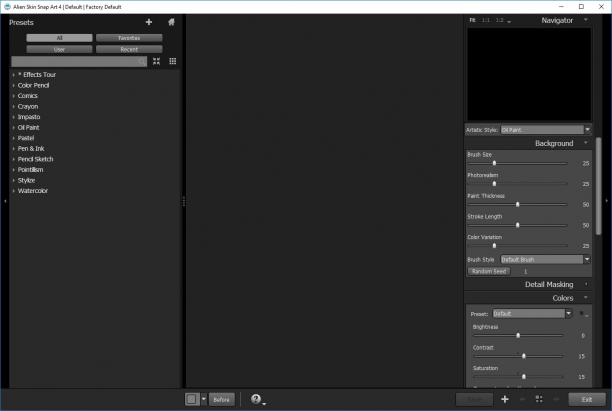This screenshot has width=612, height=411.
Task: Open the help question mark menu
Action: [x=256, y=399]
